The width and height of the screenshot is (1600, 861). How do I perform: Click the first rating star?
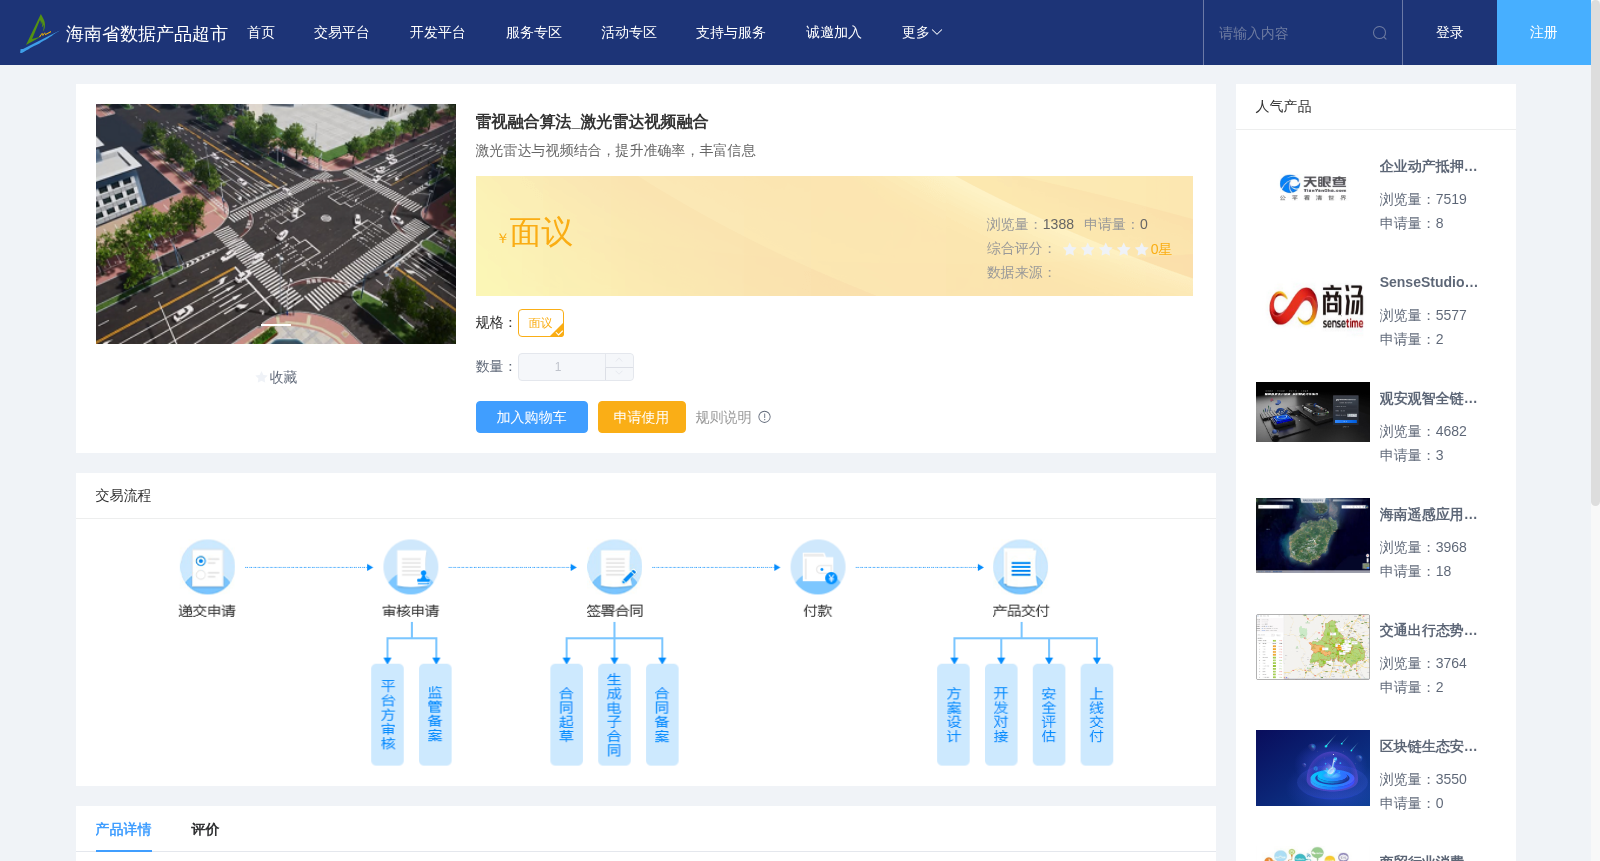1070,249
